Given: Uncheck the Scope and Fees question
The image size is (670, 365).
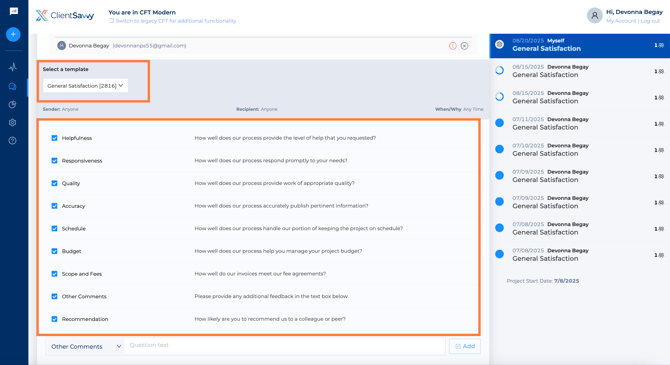Looking at the screenshot, I should [x=54, y=274].
